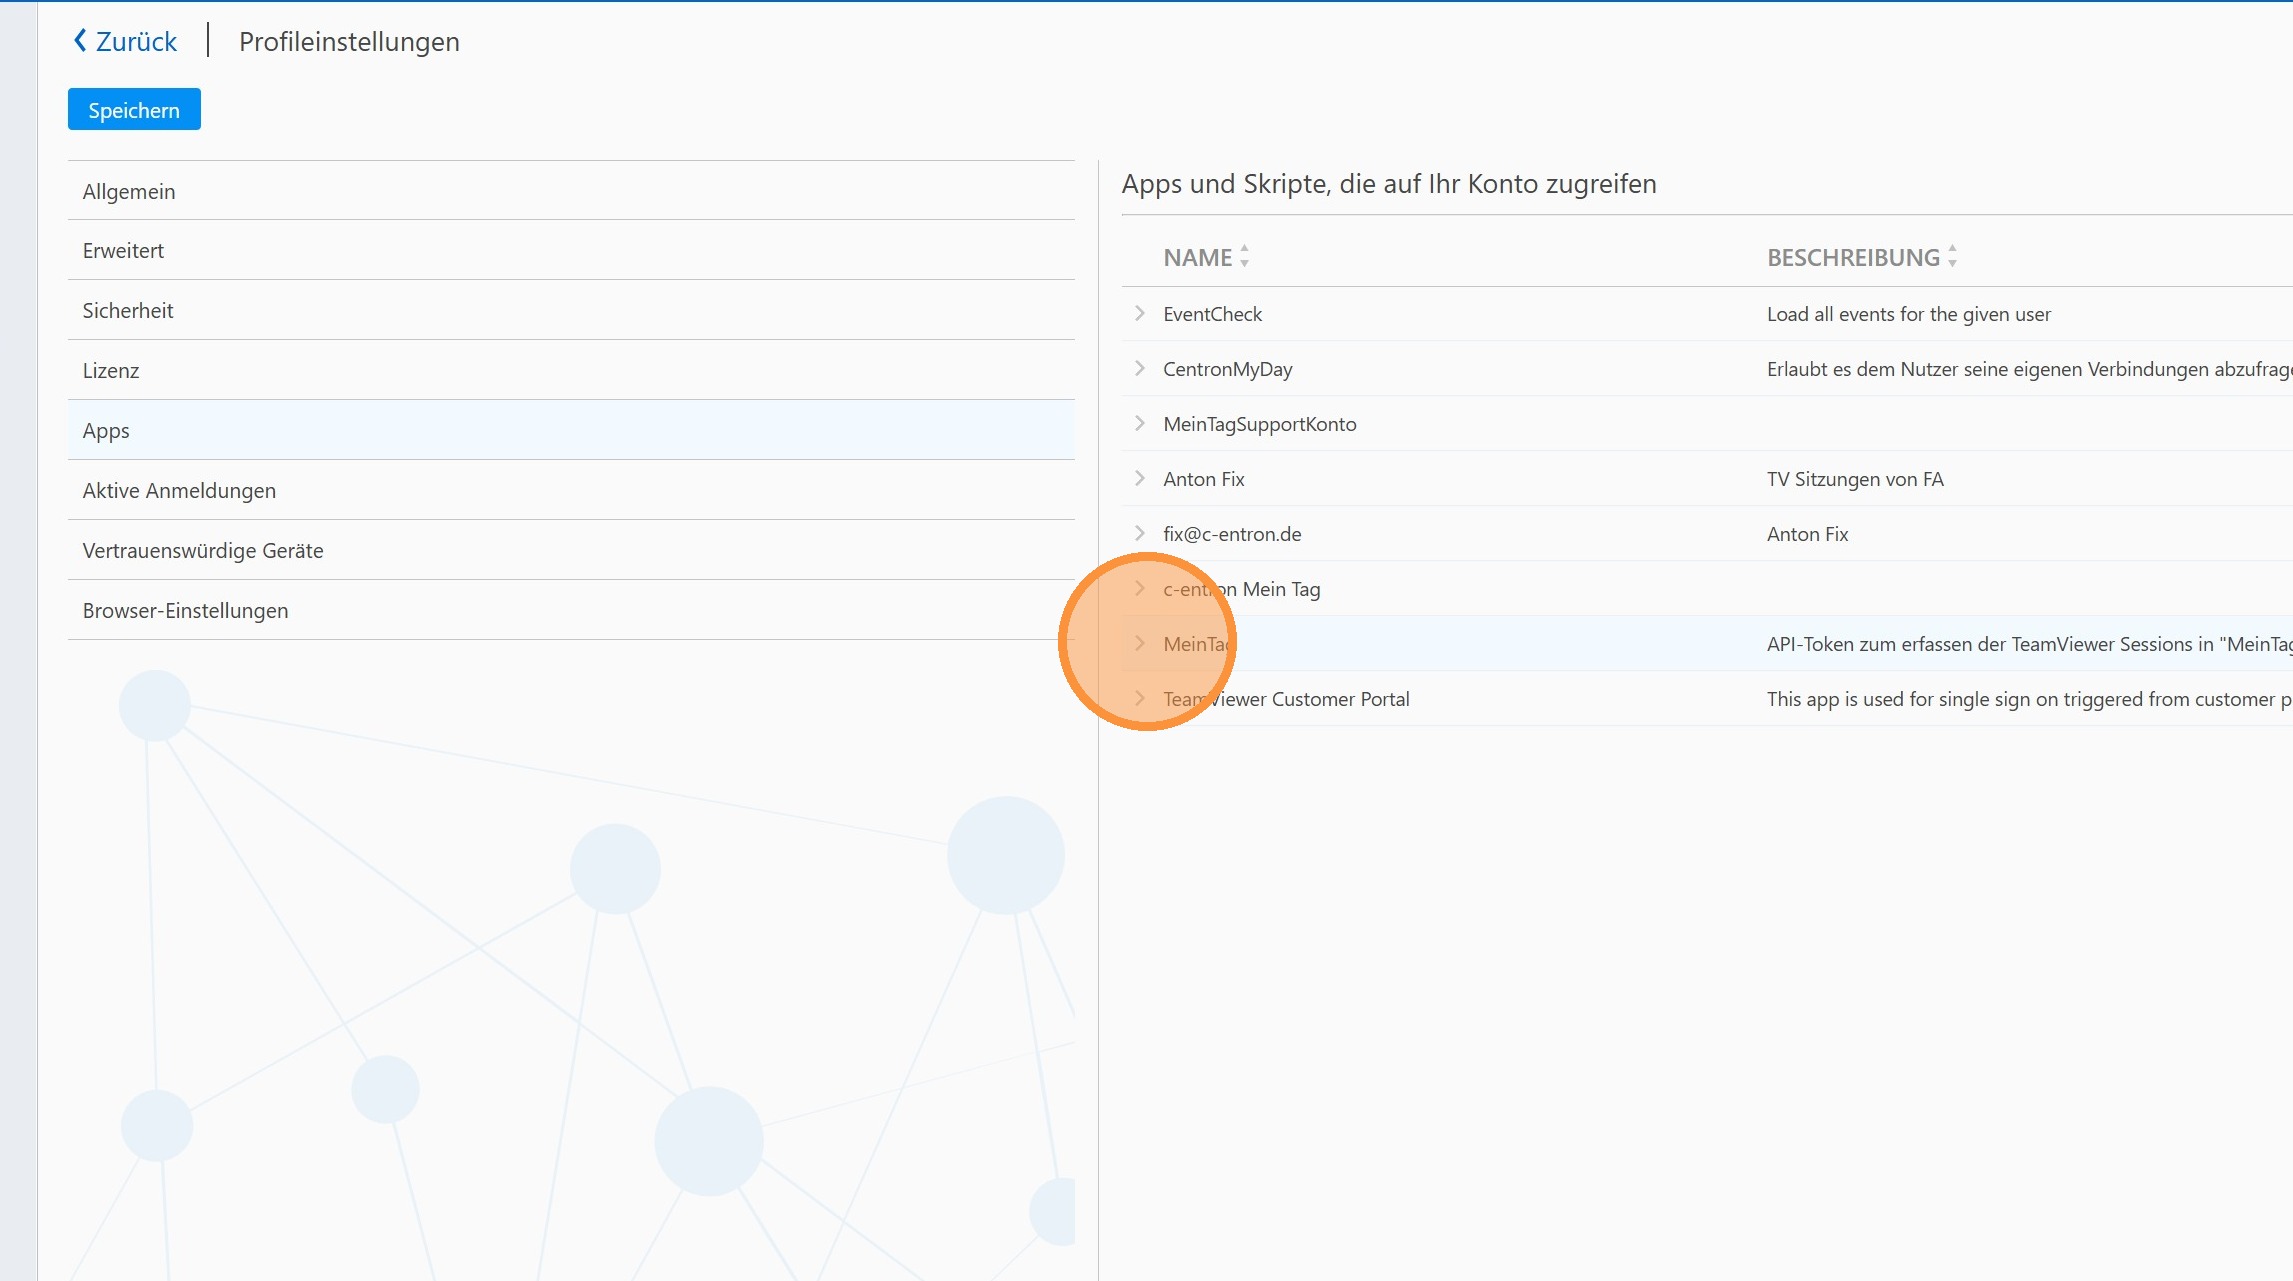2293x1281 pixels.
Task: Open the Allgemein settings section
Action: pos(129,191)
